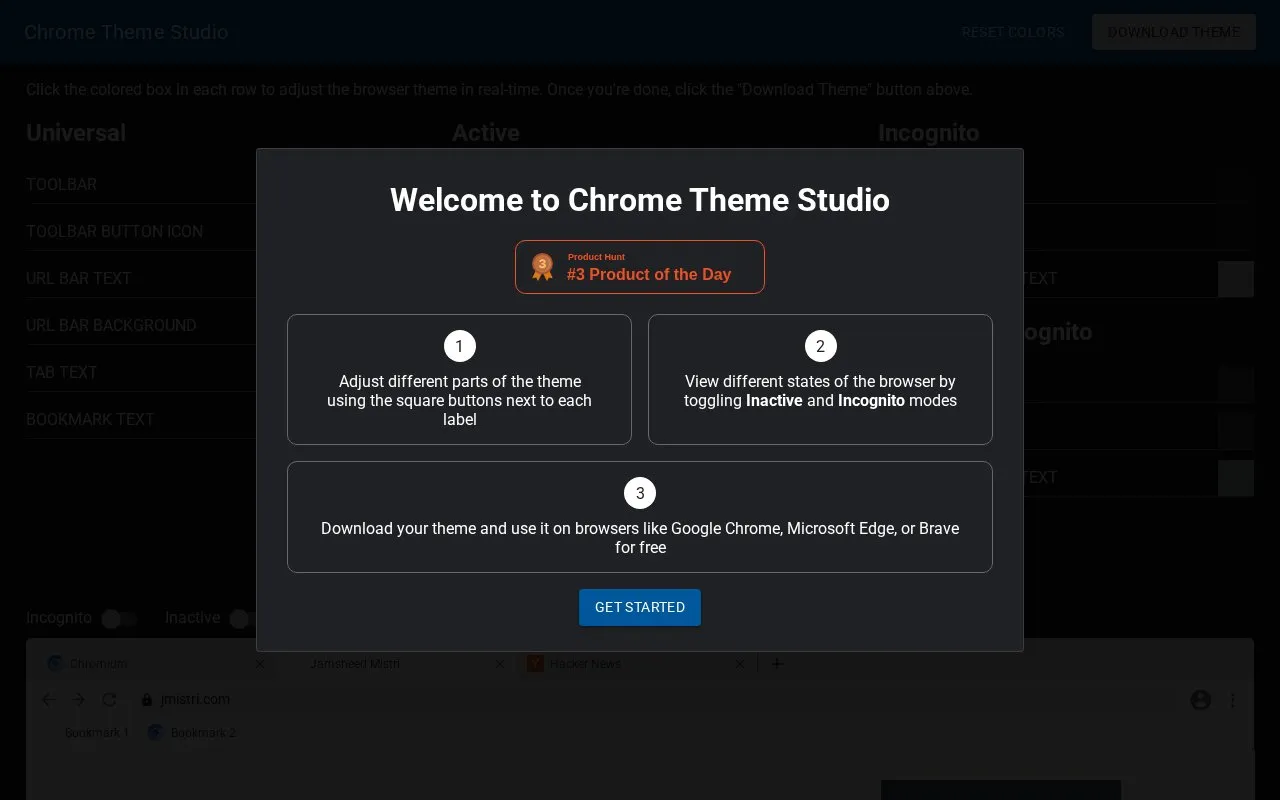Click the Chromium tab favicon
Screen dimensions: 1280x800
(55, 664)
